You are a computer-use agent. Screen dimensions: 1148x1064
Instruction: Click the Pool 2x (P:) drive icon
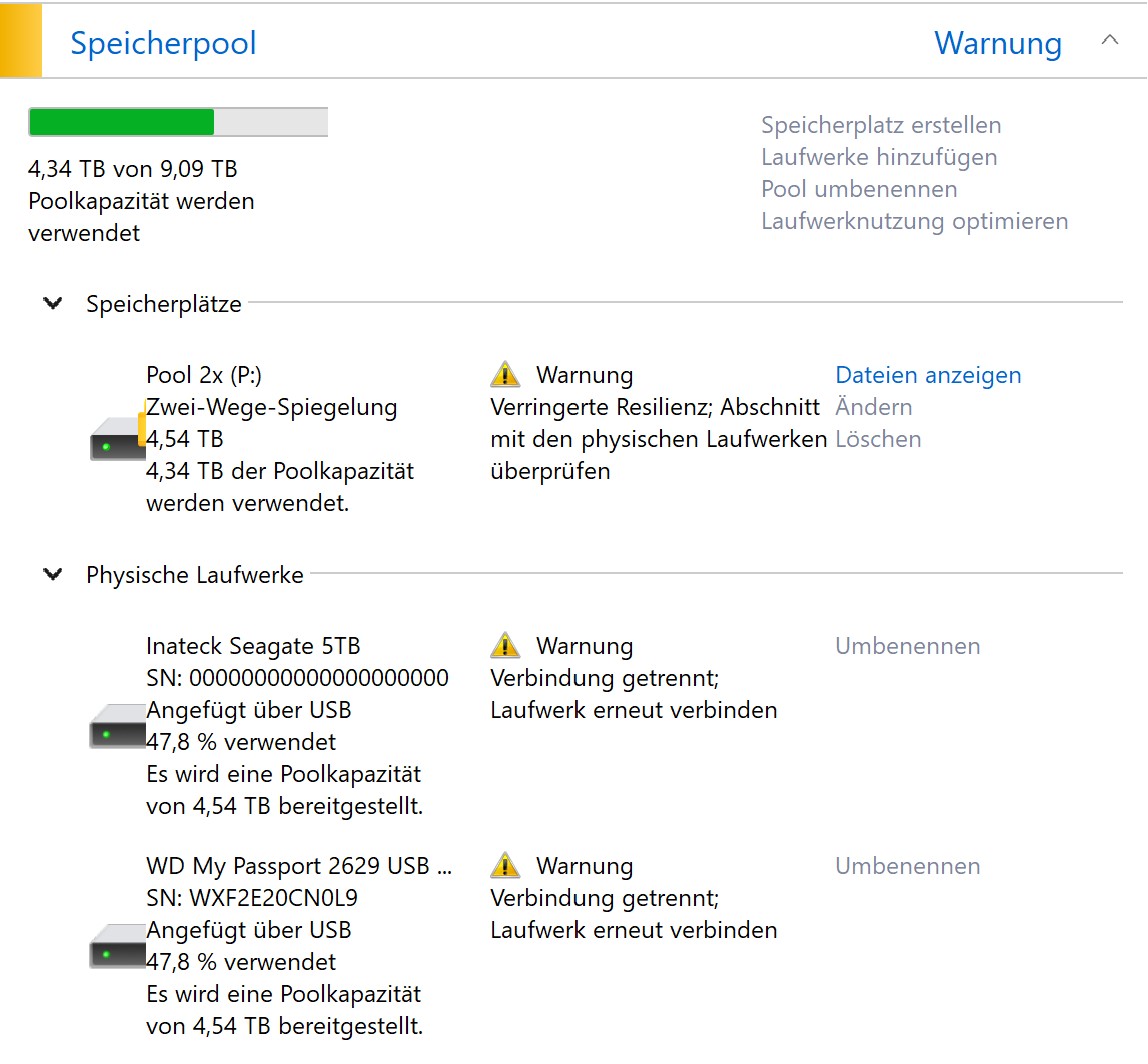[118, 438]
